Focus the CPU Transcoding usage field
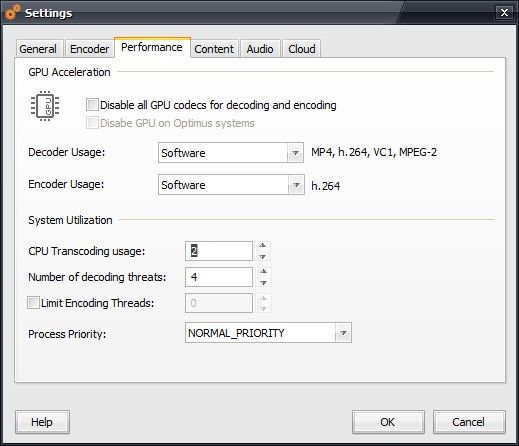The height and width of the screenshot is (446, 519). tap(219, 251)
